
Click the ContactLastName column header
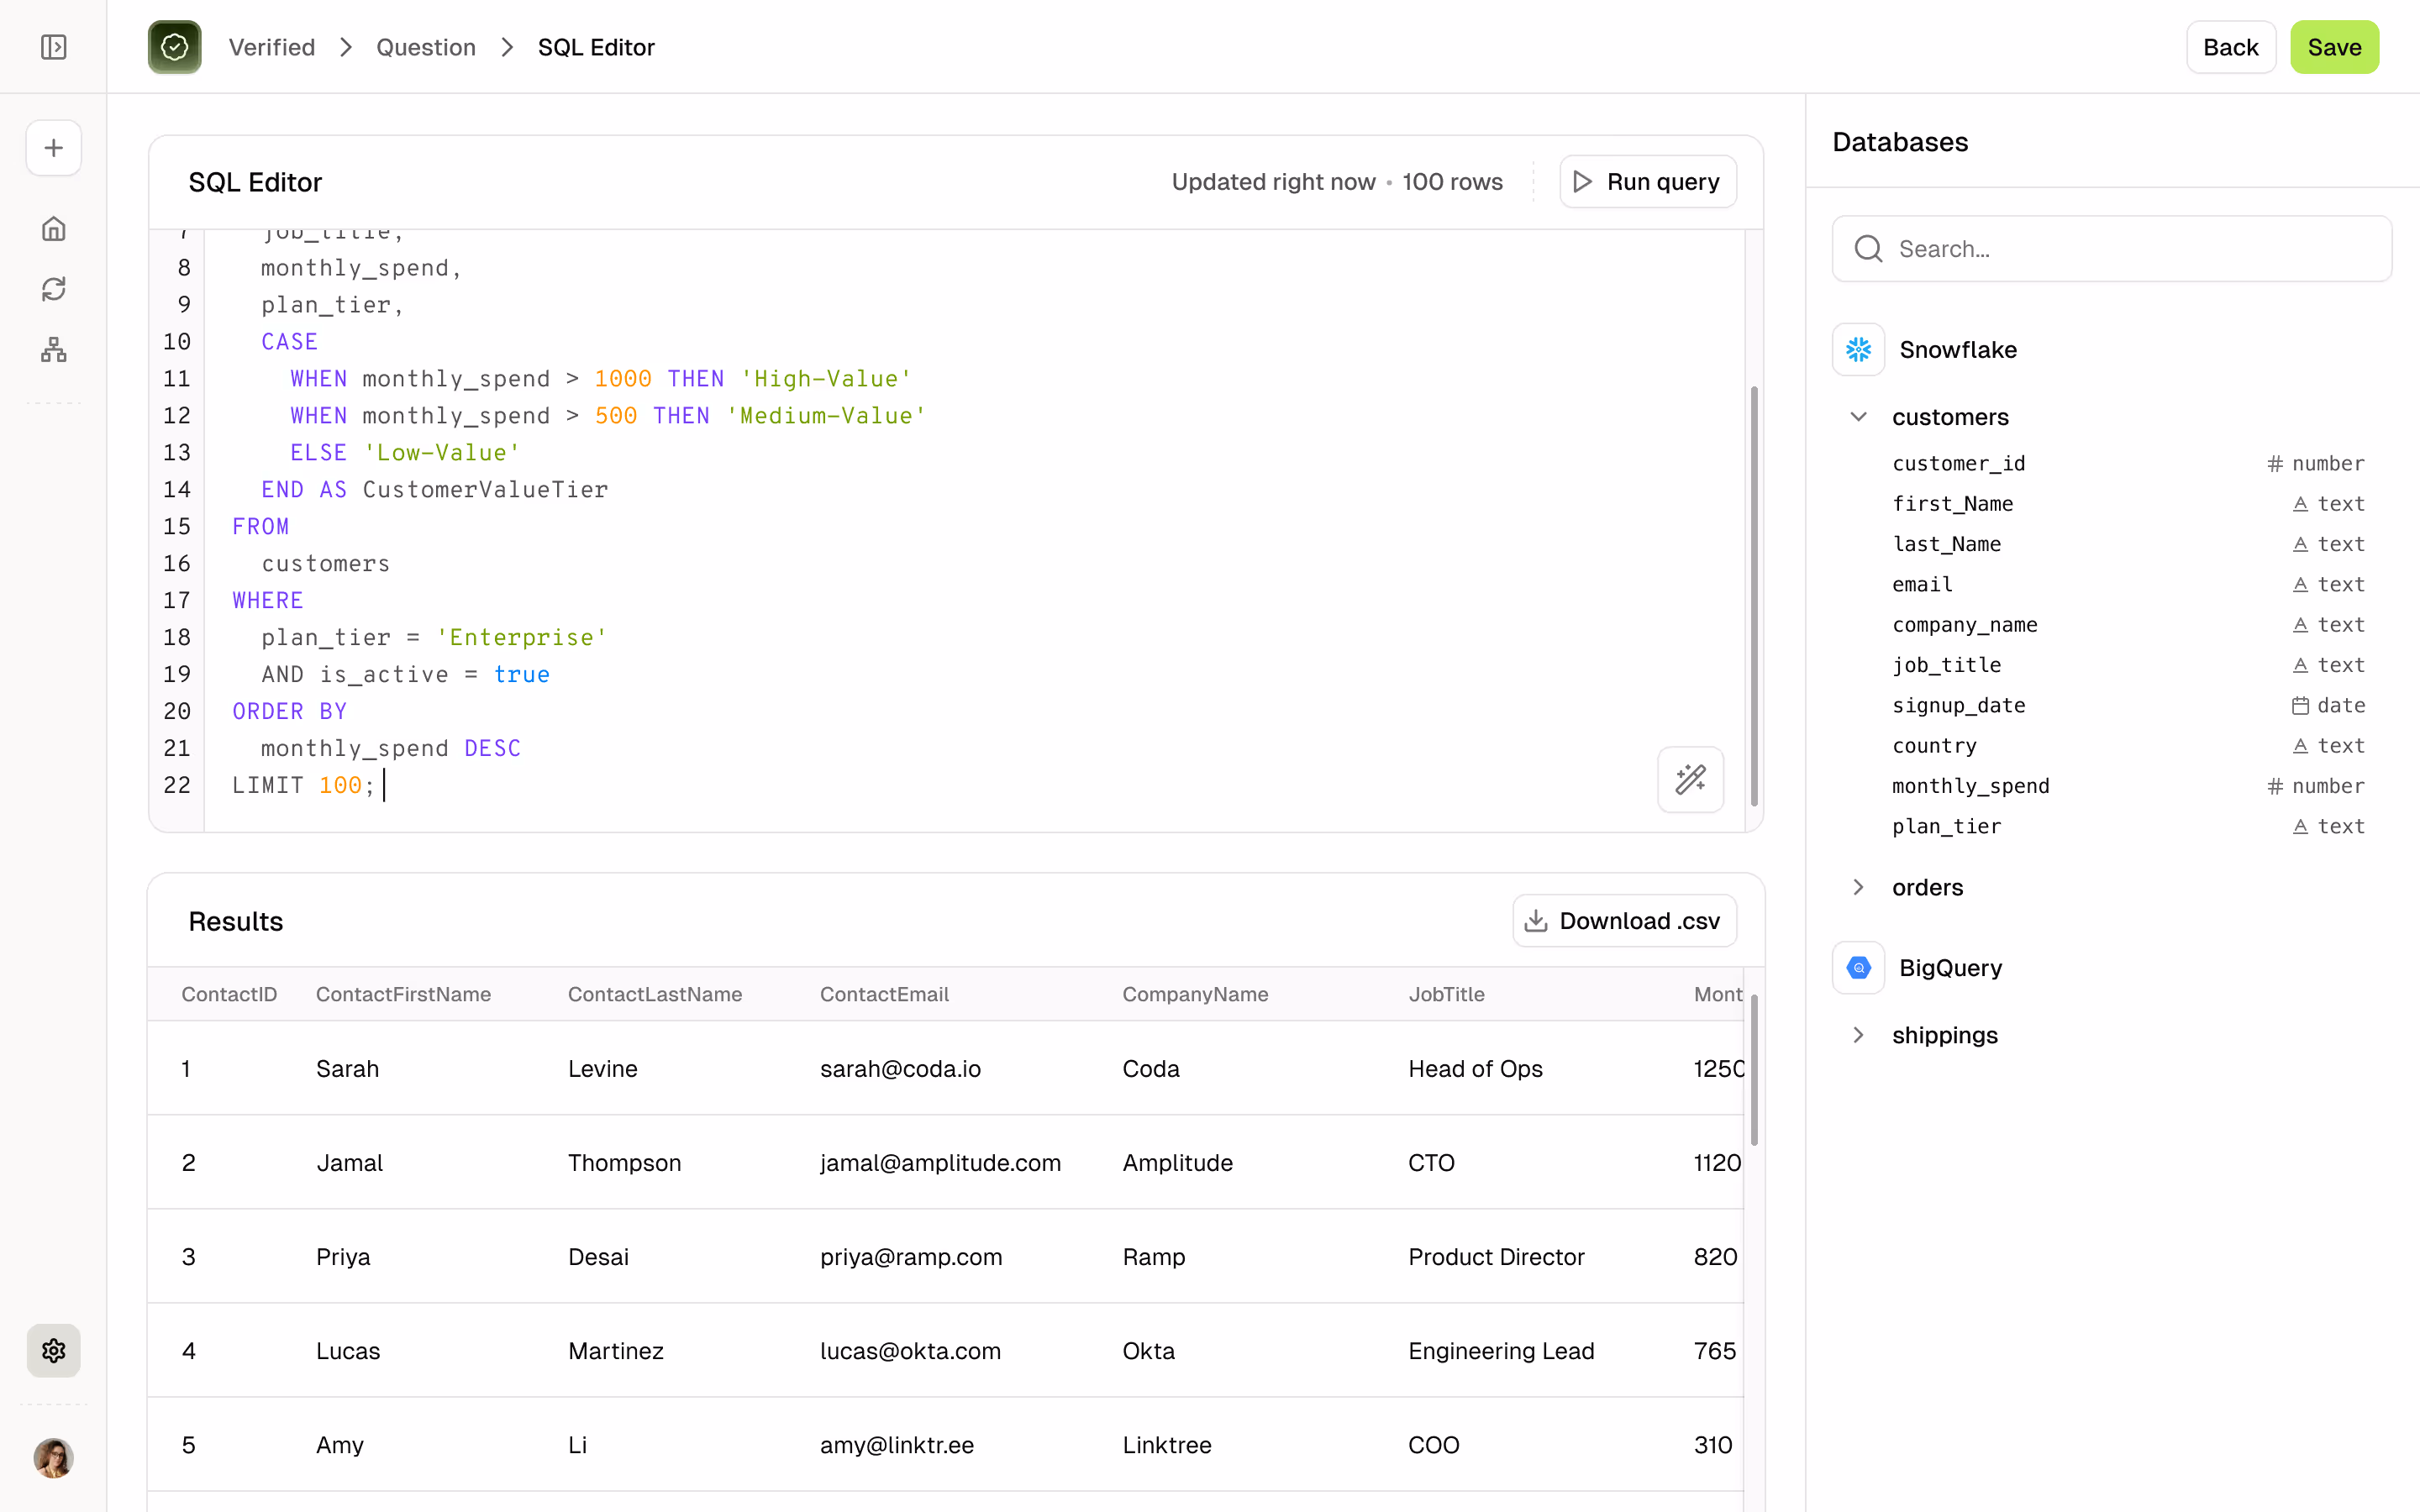pos(655,994)
